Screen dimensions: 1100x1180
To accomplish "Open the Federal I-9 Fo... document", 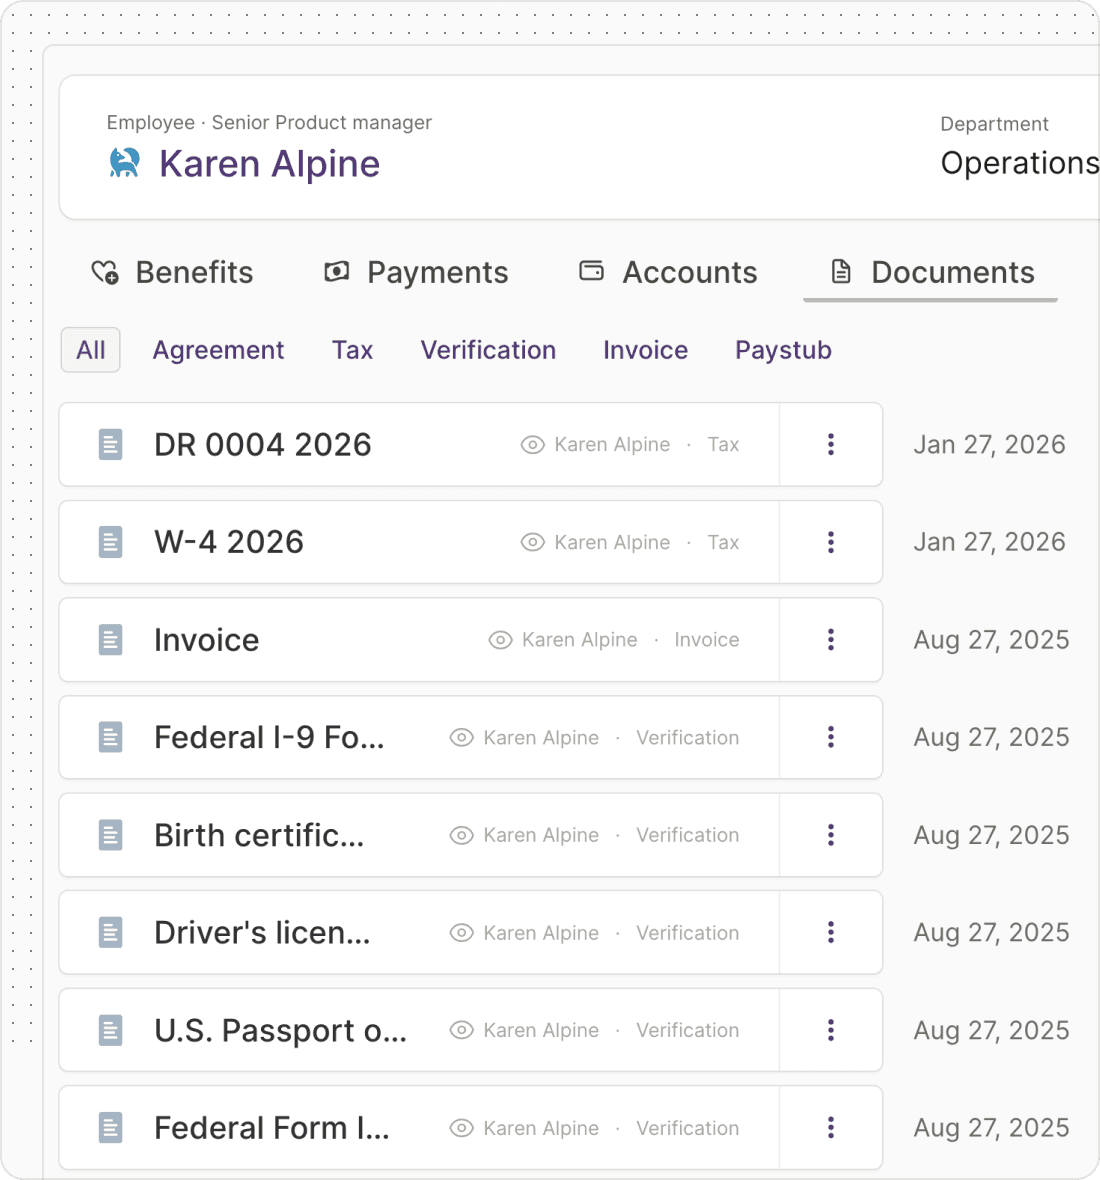I will pyautogui.click(x=269, y=738).
